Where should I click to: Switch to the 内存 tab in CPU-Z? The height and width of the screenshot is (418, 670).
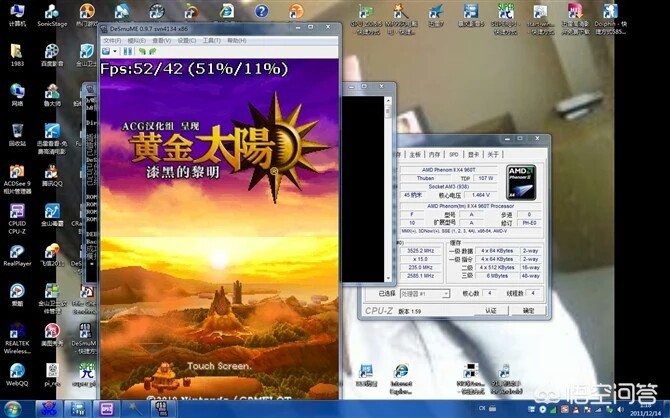[435, 154]
